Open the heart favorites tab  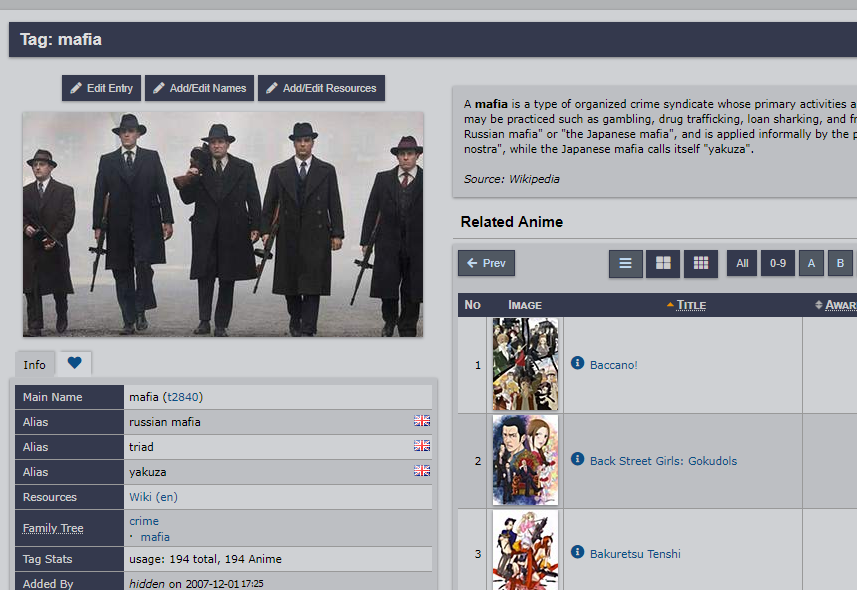click(75, 363)
